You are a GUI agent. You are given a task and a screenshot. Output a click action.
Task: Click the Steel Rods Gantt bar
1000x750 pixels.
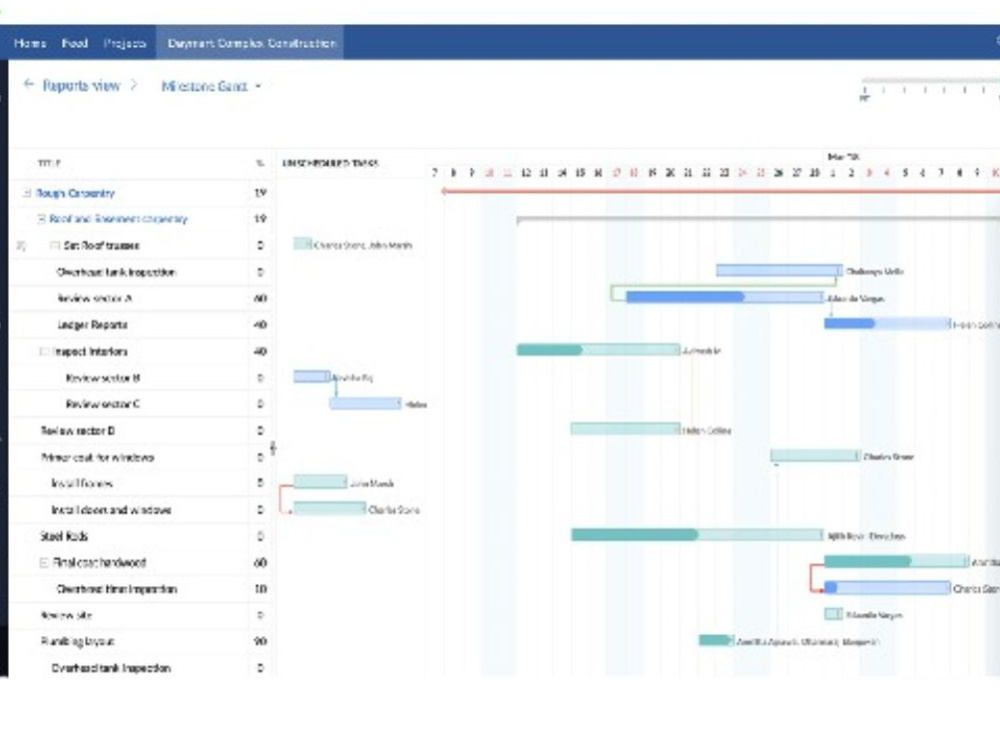[x=697, y=534]
